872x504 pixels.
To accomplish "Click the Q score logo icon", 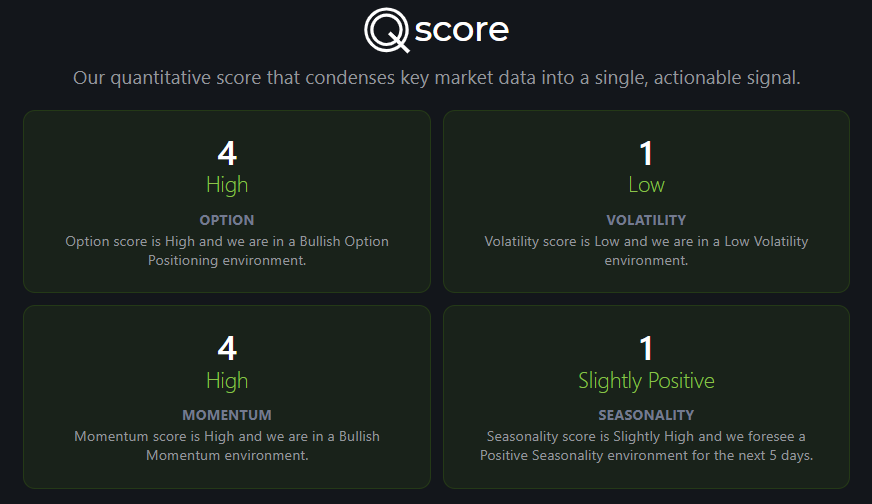I will (x=387, y=30).
